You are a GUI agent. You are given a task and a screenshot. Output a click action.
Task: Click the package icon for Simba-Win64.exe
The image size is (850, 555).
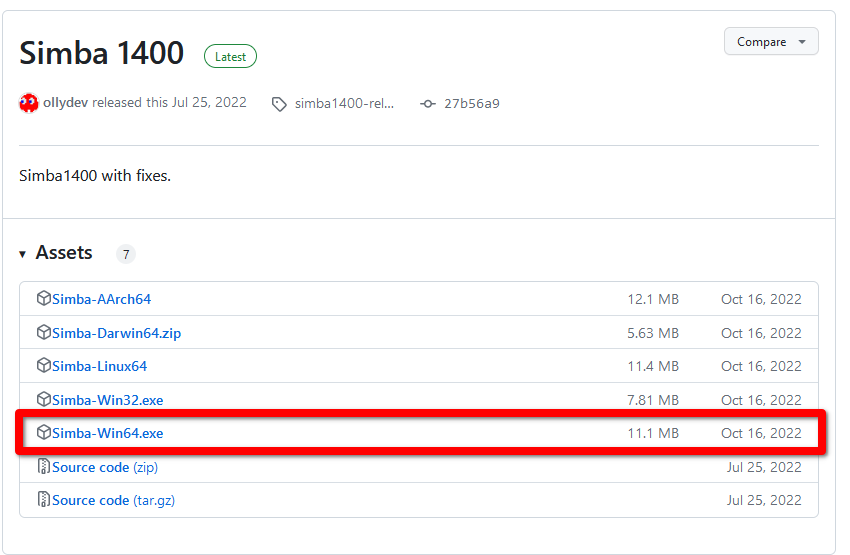43,432
